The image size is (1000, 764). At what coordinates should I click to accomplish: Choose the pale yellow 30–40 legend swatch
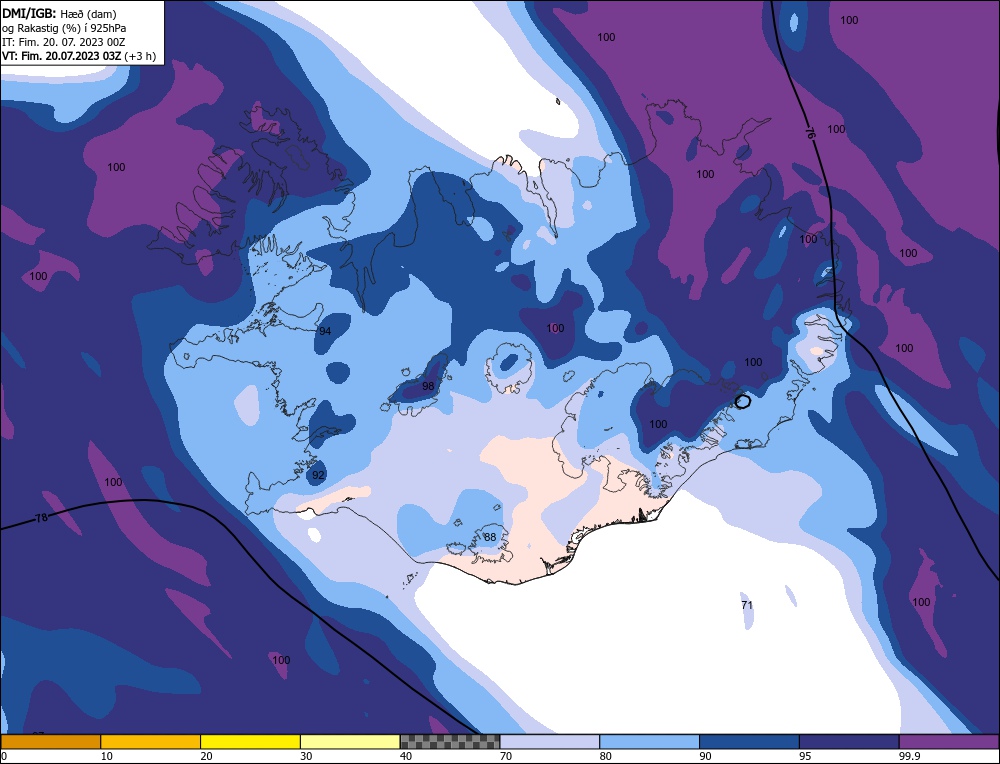click(x=350, y=742)
